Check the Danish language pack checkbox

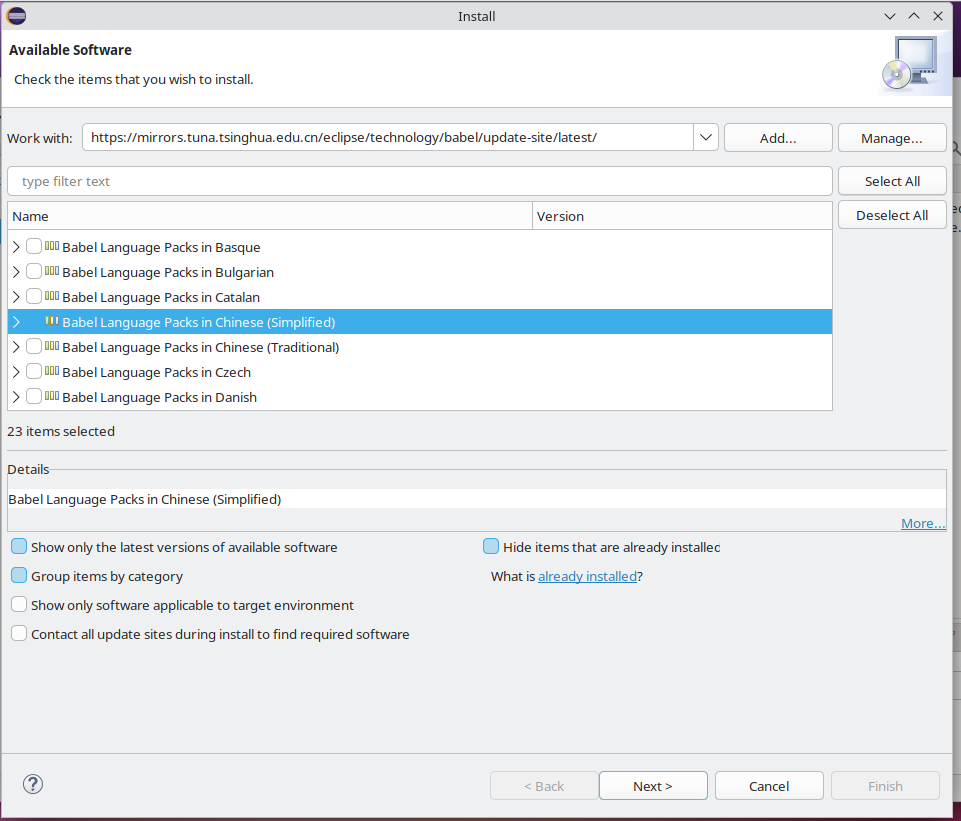pos(34,396)
